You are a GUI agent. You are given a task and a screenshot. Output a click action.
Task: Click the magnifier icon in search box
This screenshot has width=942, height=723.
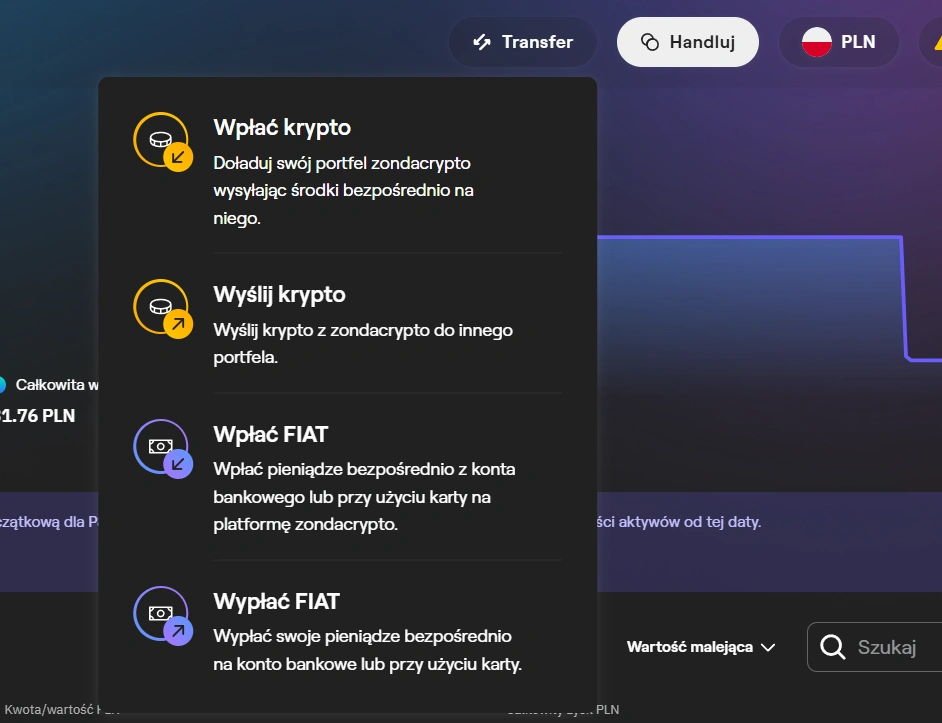832,647
